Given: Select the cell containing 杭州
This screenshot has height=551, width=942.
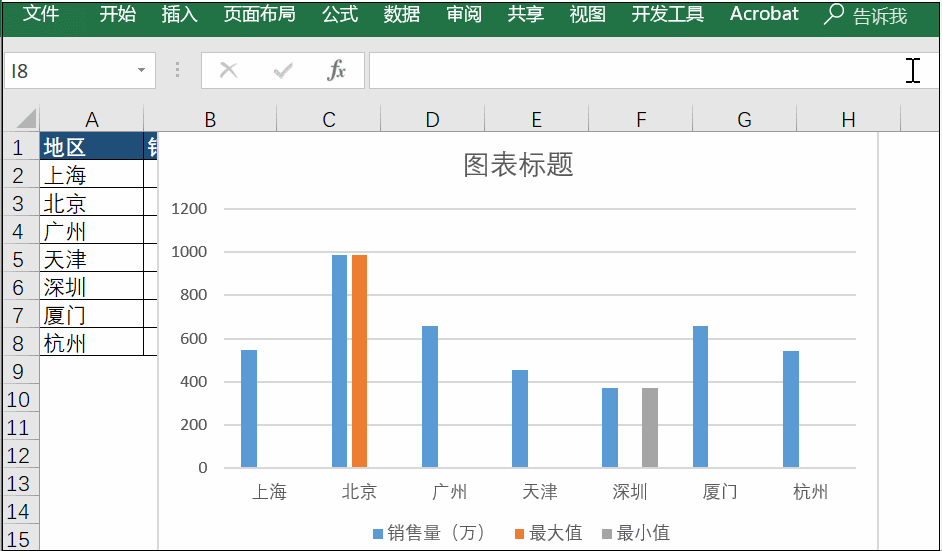Looking at the screenshot, I should (91, 342).
